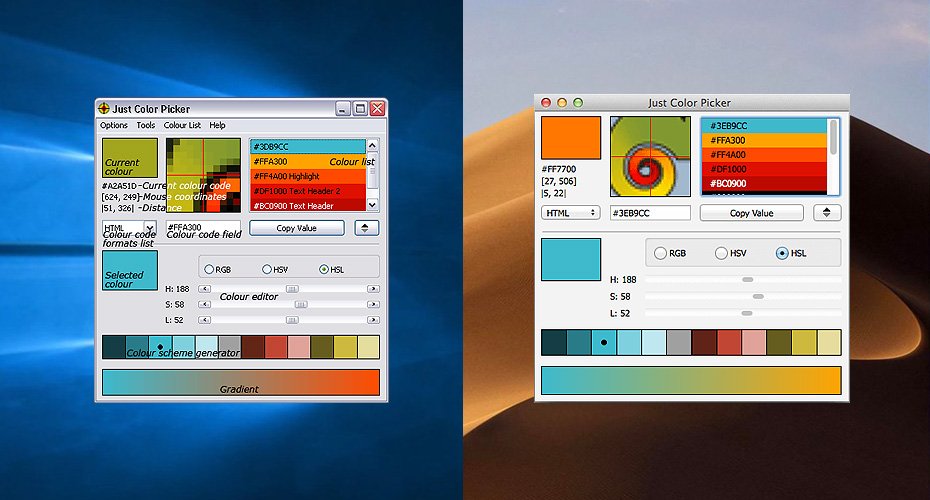Select the HSV radio button in Mac window
This screenshot has width=930, height=500.
click(721, 253)
